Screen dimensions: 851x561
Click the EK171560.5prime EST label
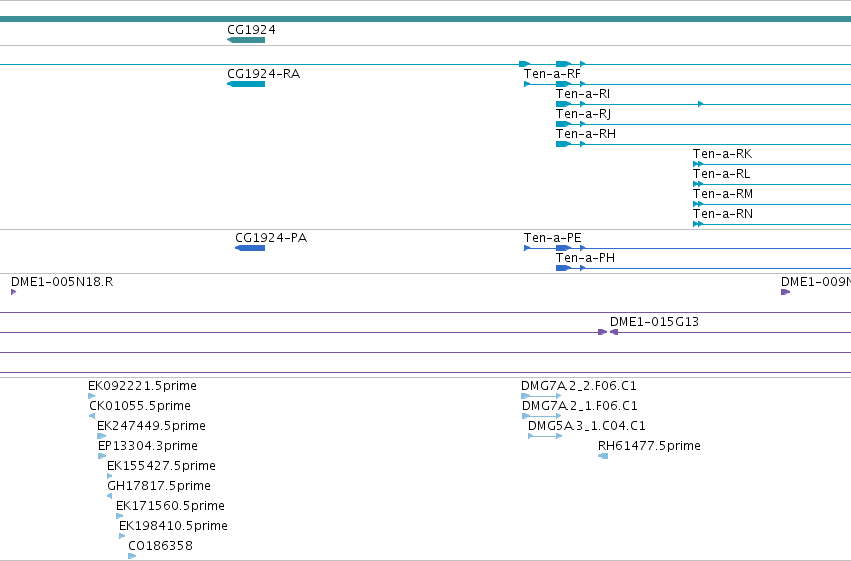tap(170, 507)
